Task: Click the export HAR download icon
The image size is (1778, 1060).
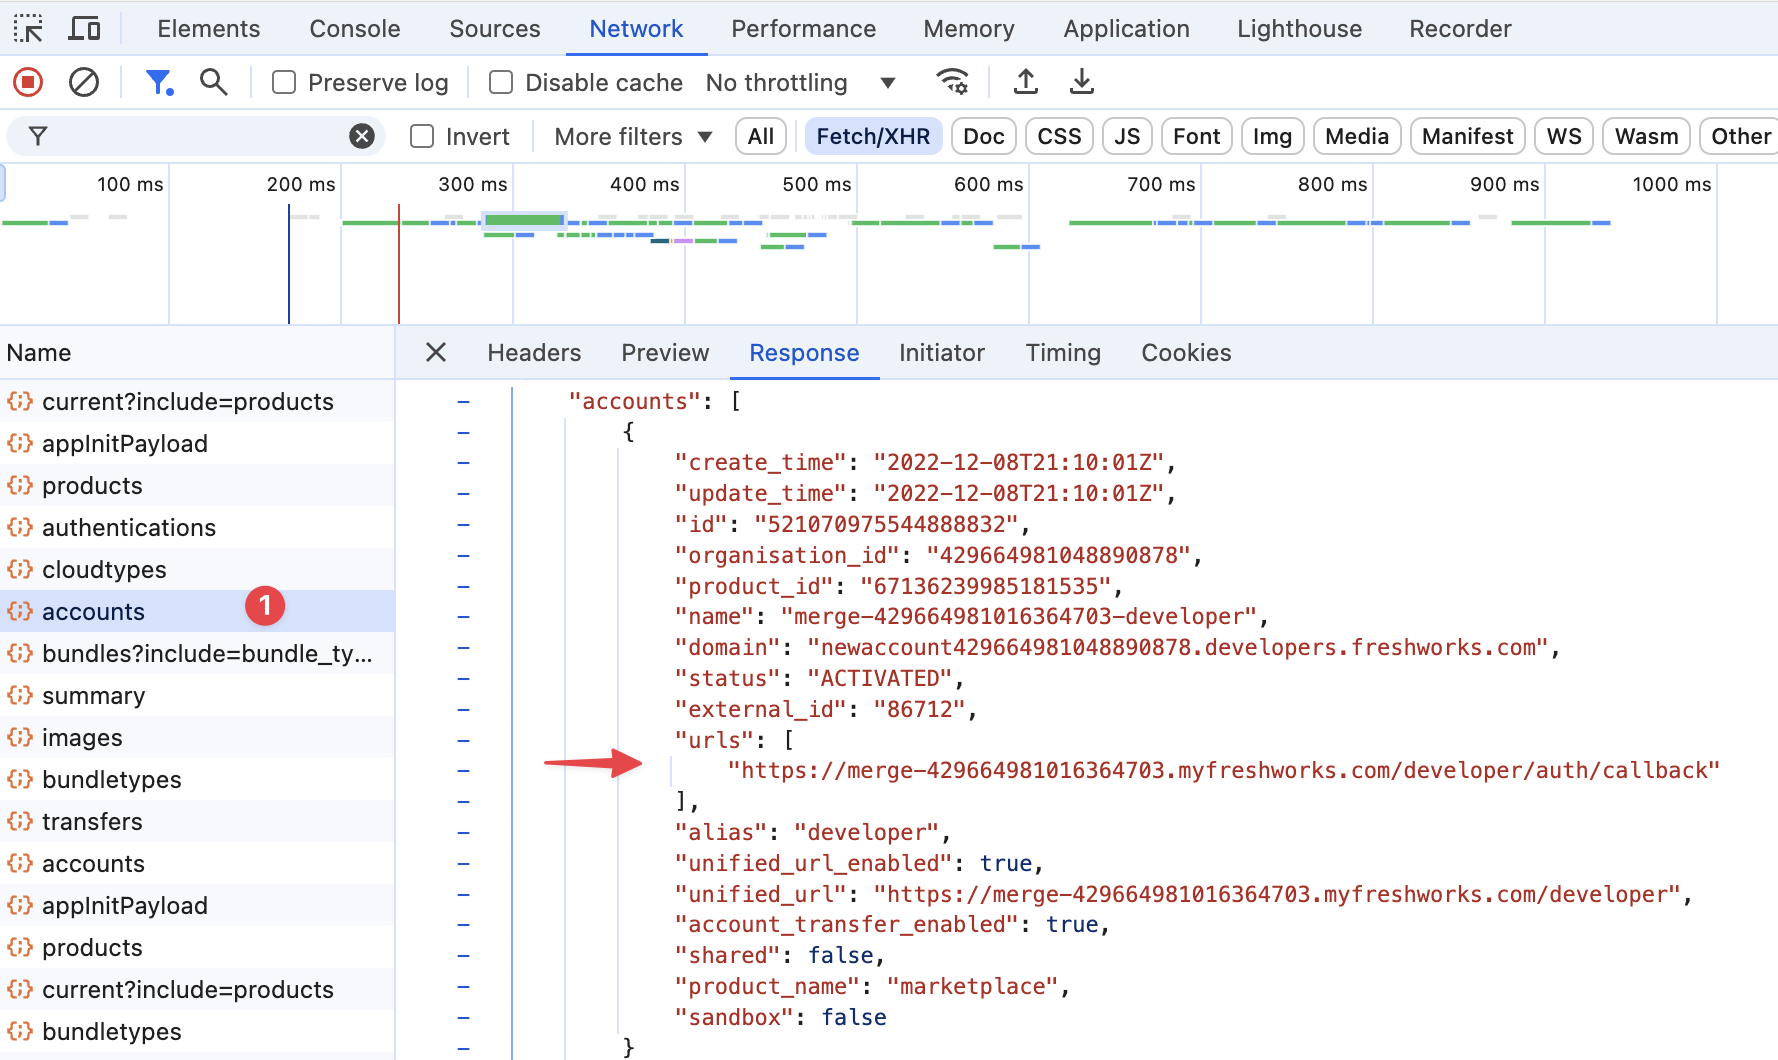Action: click(1081, 82)
